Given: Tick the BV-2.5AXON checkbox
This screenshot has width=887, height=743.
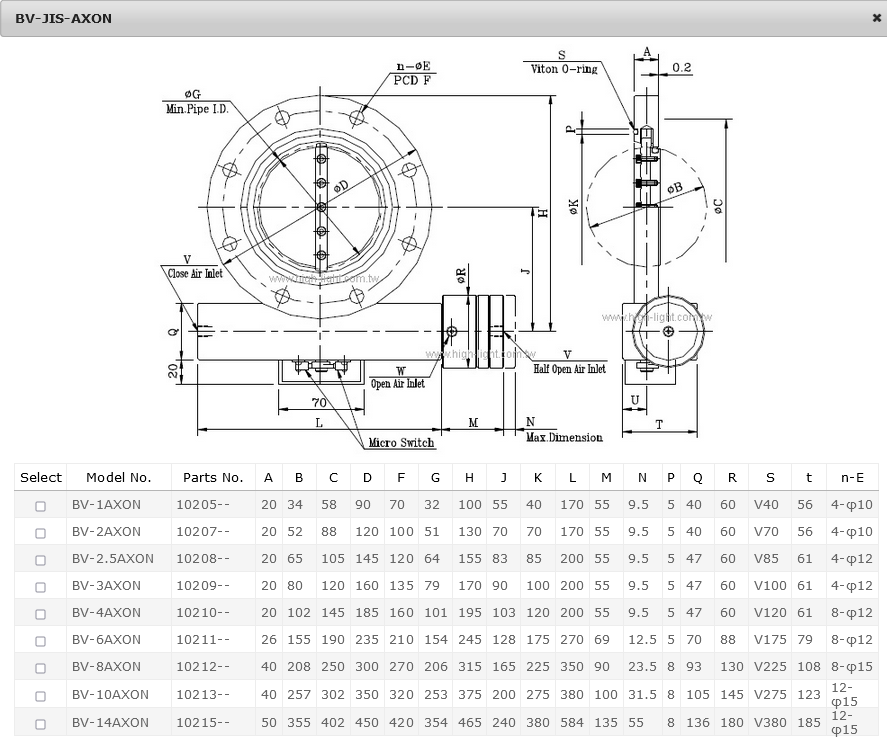Looking at the screenshot, I should (40, 559).
